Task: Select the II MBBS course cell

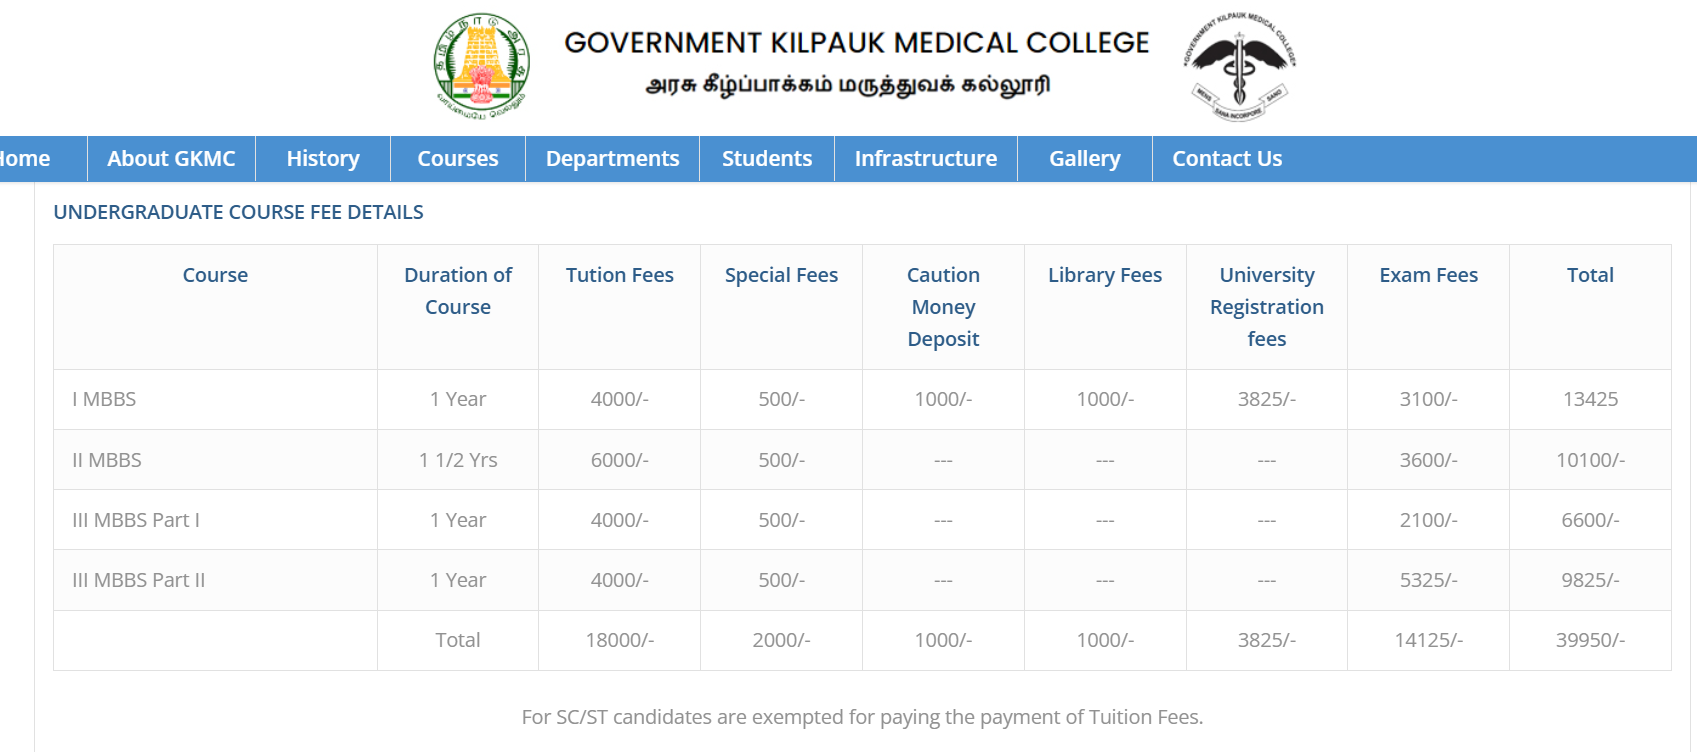Action: 107,460
